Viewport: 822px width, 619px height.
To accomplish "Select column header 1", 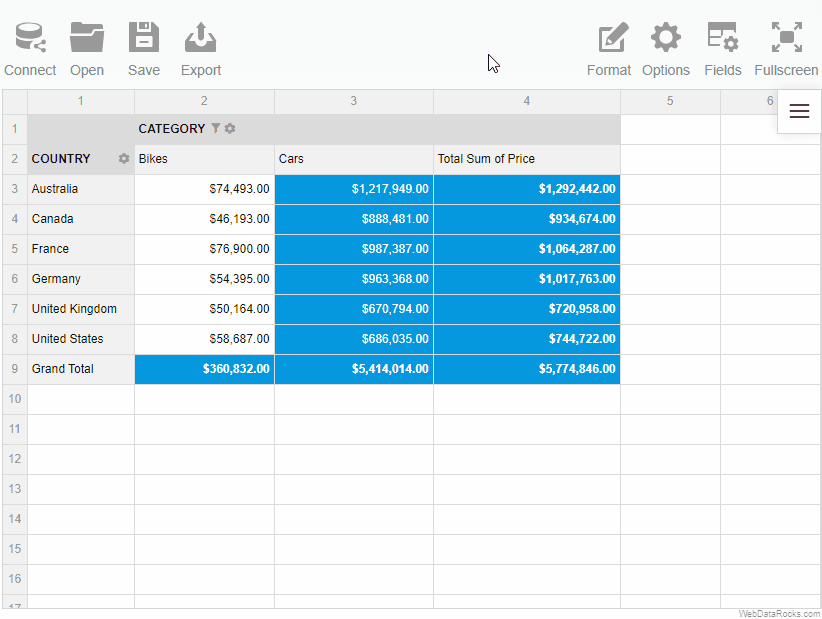I will tap(81, 101).
